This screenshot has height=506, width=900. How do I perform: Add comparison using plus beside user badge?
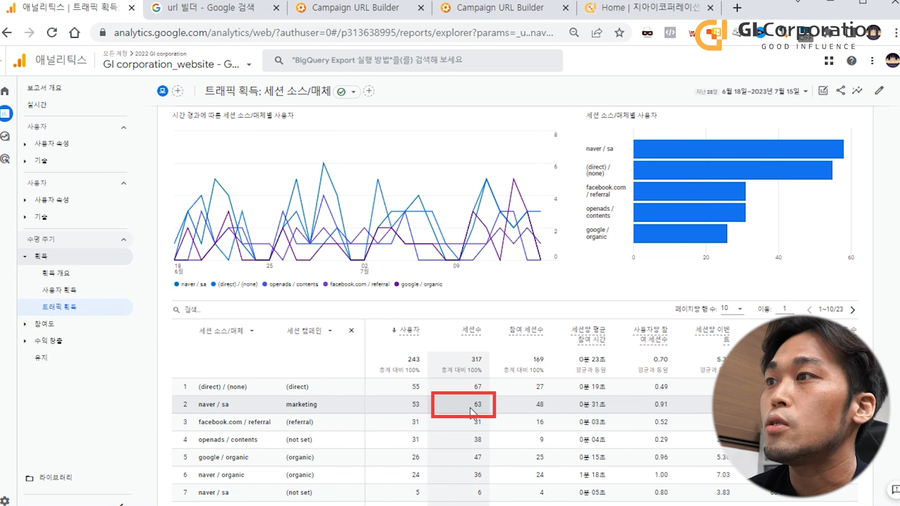point(178,91)
